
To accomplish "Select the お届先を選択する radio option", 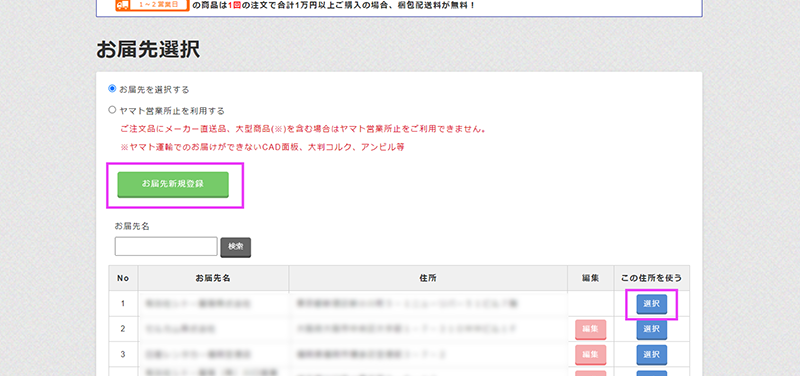I will pos(112,89).
